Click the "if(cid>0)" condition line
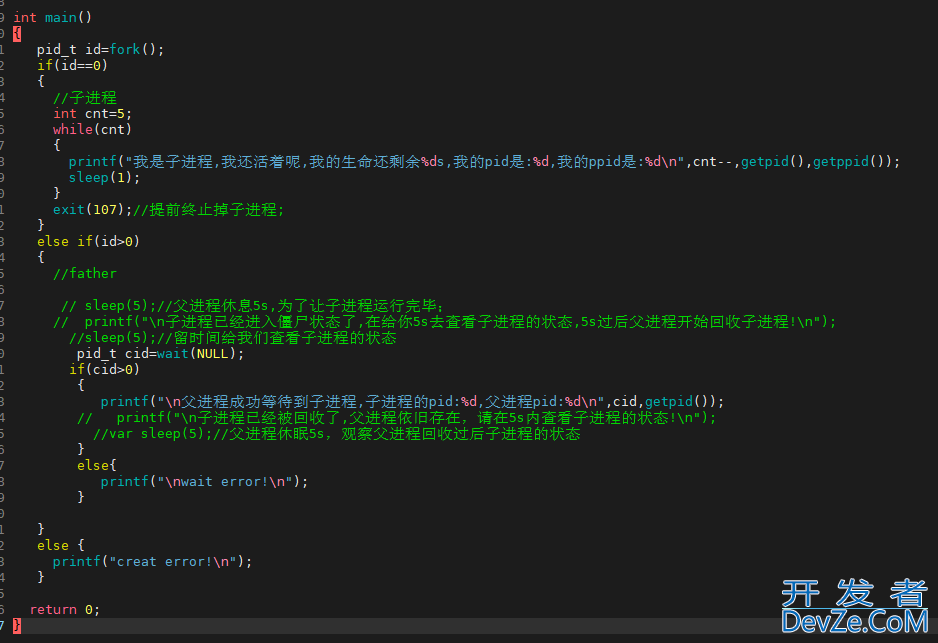 [x=104, y=370]
